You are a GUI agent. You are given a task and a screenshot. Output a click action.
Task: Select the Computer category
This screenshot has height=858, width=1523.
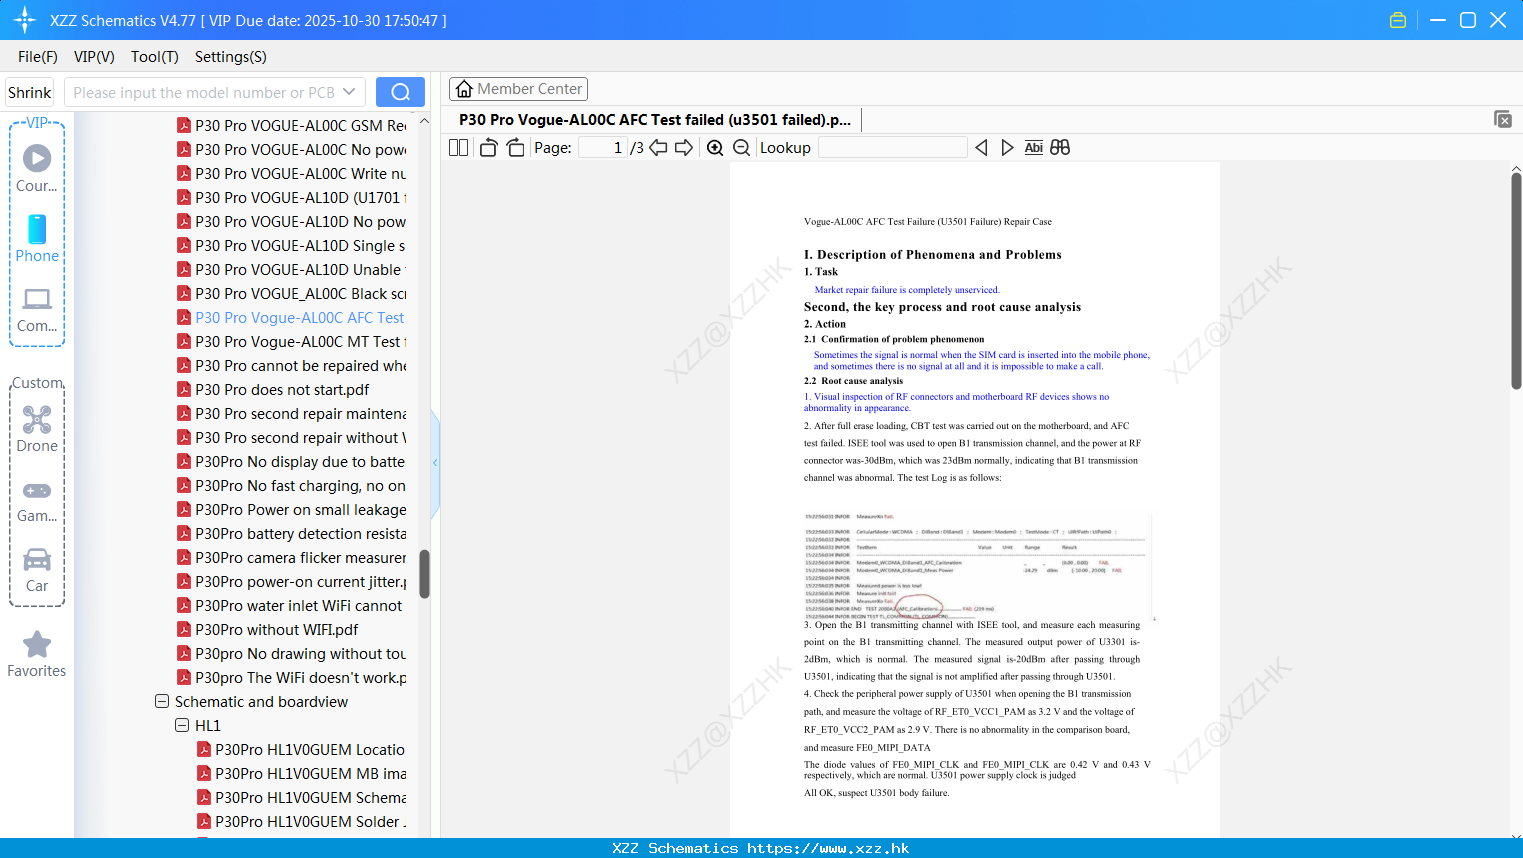tap(37, 310)
